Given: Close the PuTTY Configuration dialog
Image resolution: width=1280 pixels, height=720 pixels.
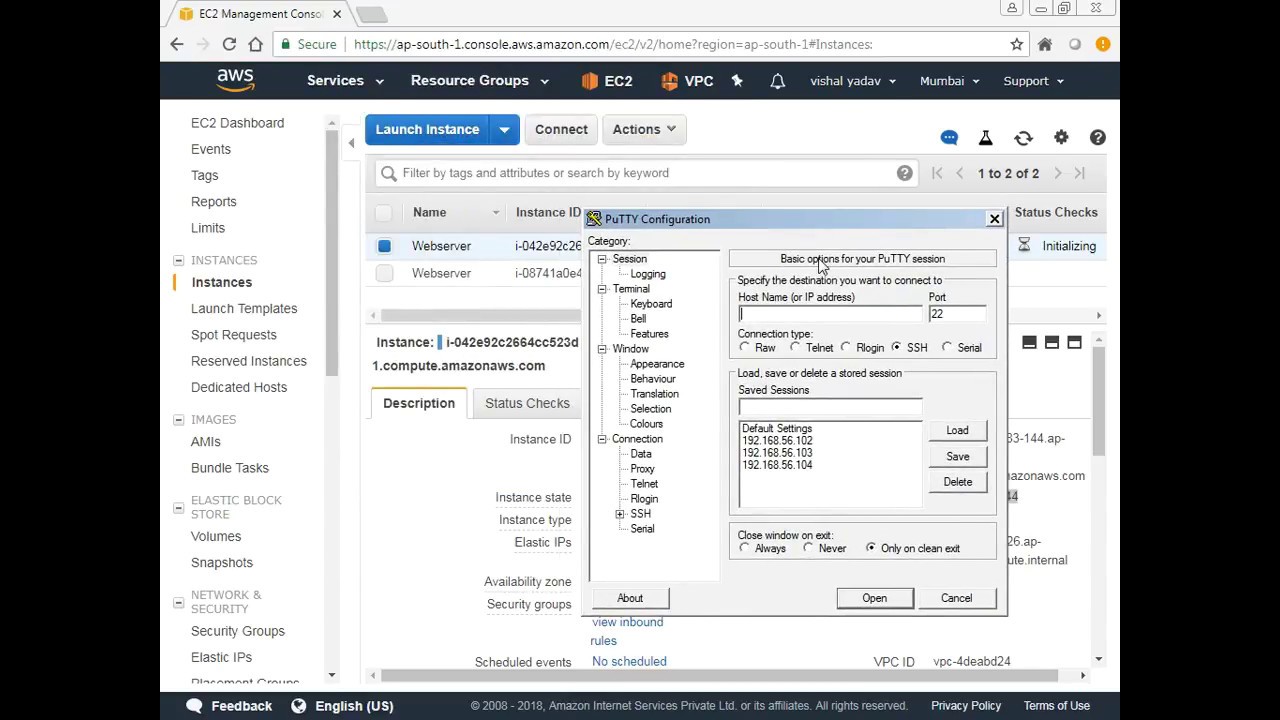Looking at the screenshot, I should click(994, 219).
